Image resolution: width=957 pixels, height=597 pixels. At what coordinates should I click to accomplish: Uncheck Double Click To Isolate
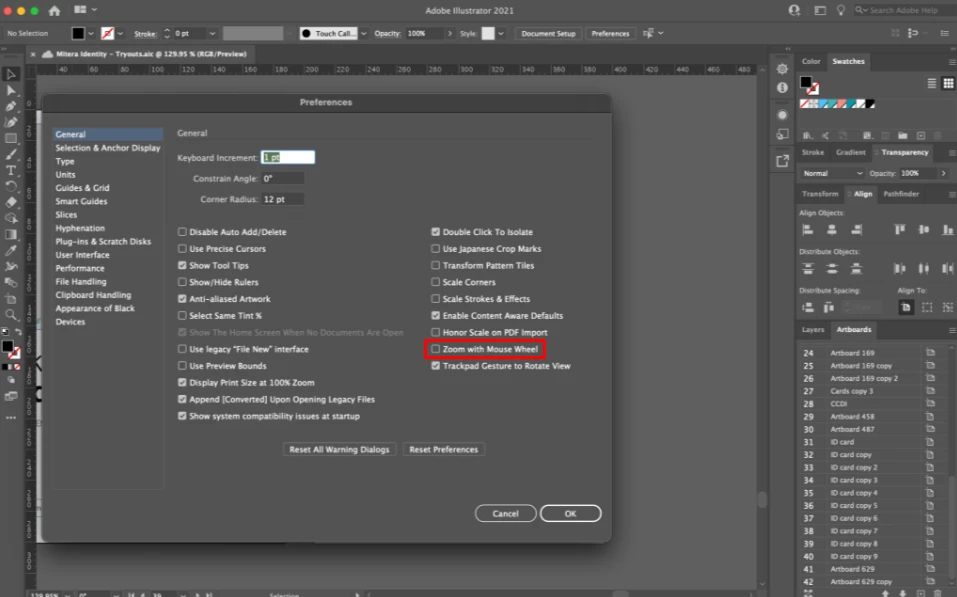coord(435,232)
